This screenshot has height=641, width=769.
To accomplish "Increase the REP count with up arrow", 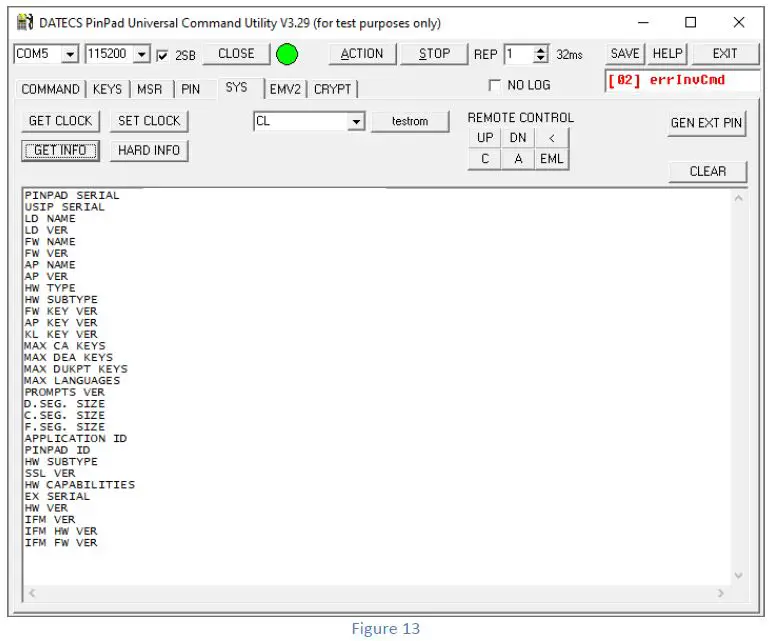I will tap(540, 50).
